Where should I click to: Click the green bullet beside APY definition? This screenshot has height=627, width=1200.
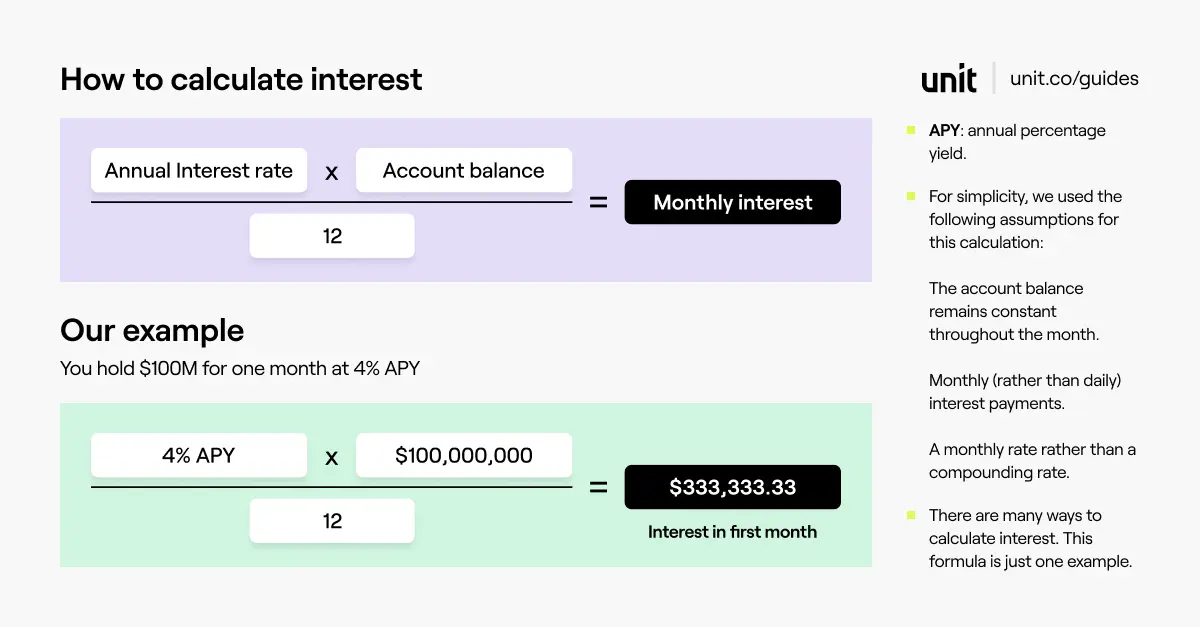click(x=911, y=130)
